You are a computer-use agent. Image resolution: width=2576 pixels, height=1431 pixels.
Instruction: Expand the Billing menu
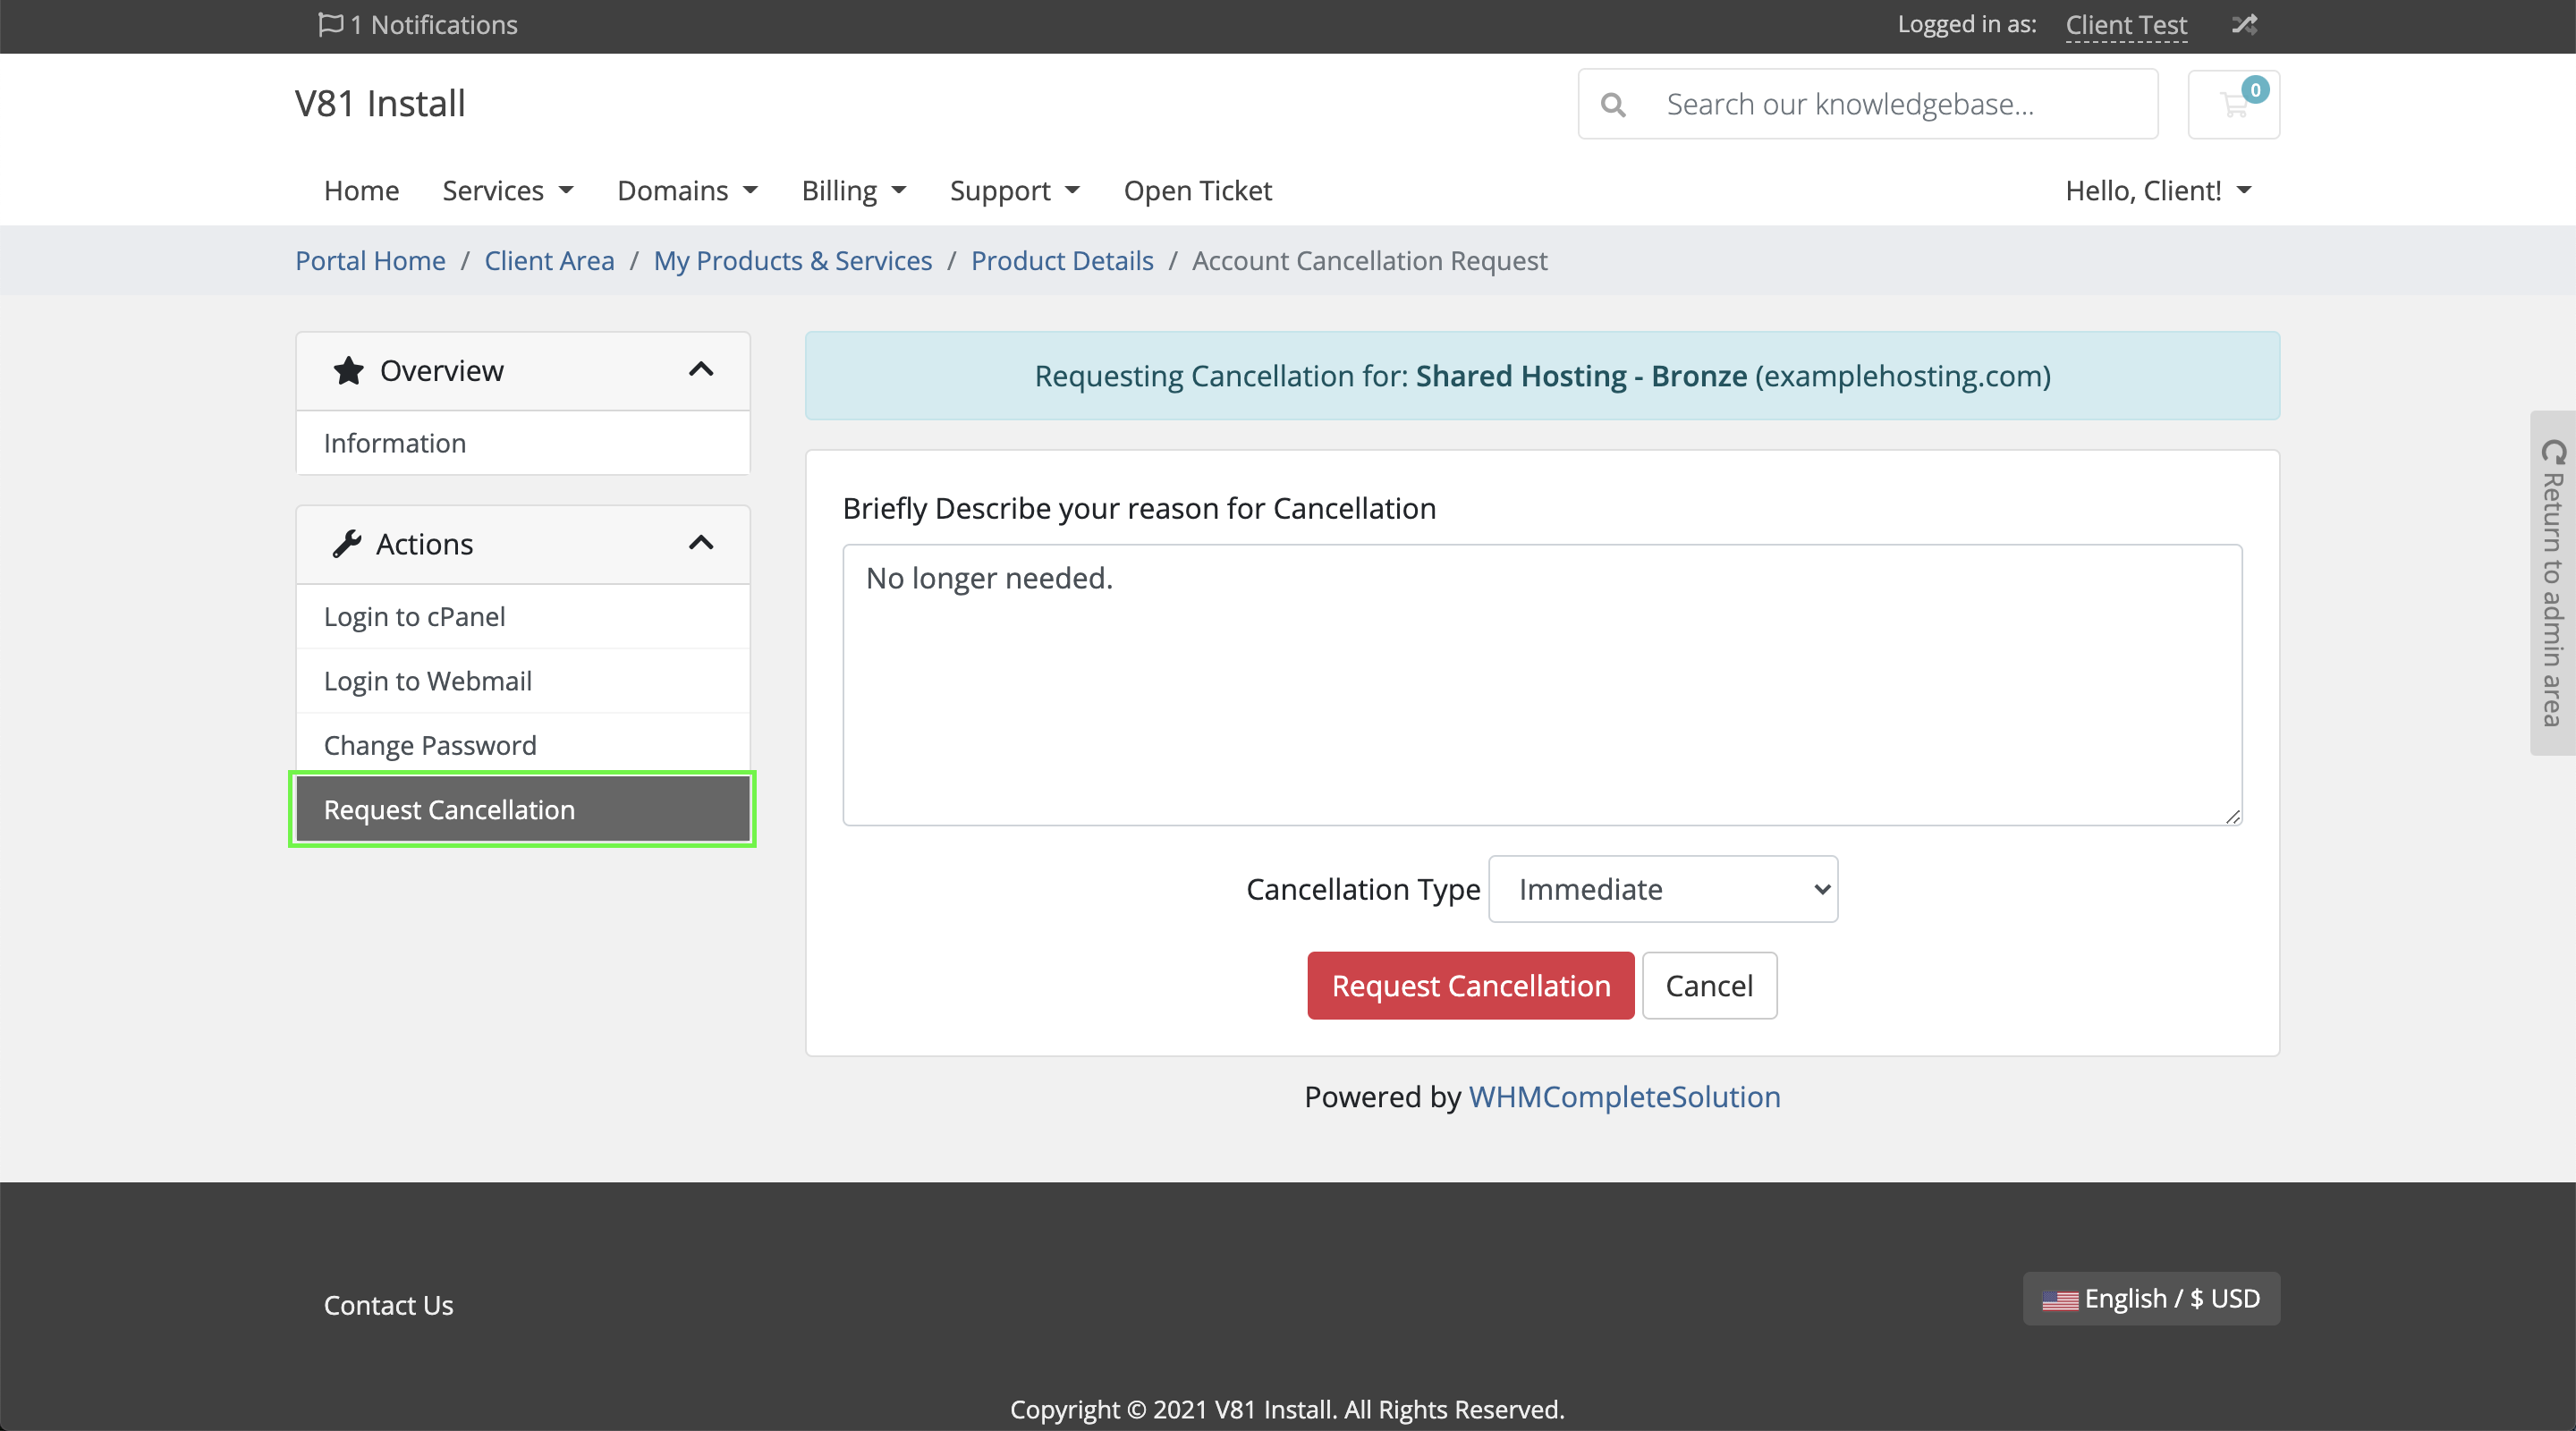click(x=854, y=190)
